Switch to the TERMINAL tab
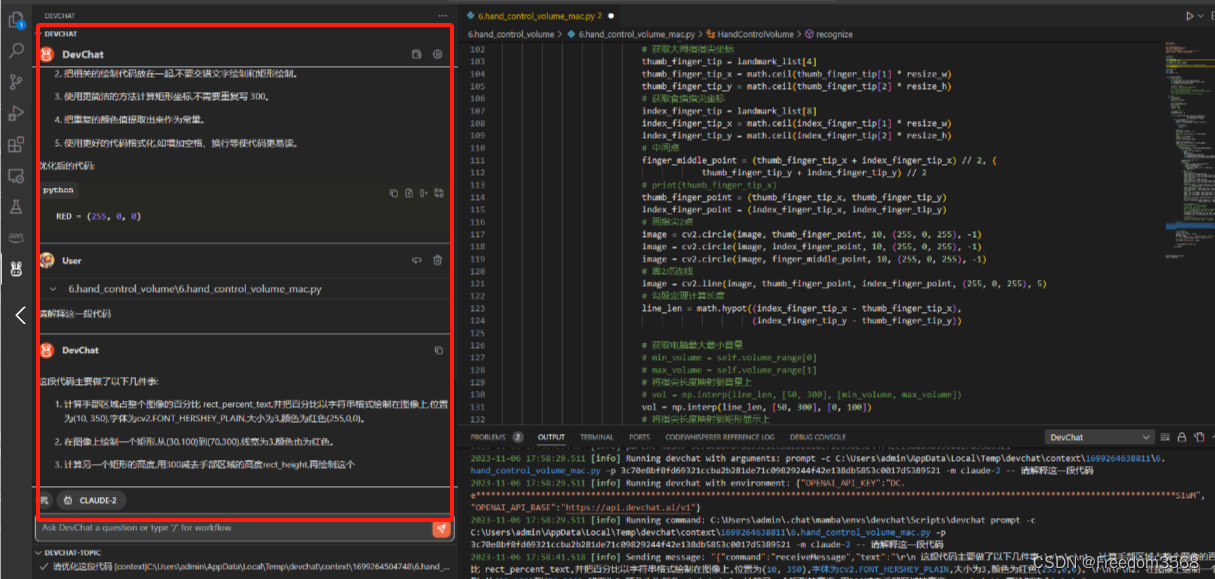The height and width of the screenshot is (579, 1215). tap(597, 437)
